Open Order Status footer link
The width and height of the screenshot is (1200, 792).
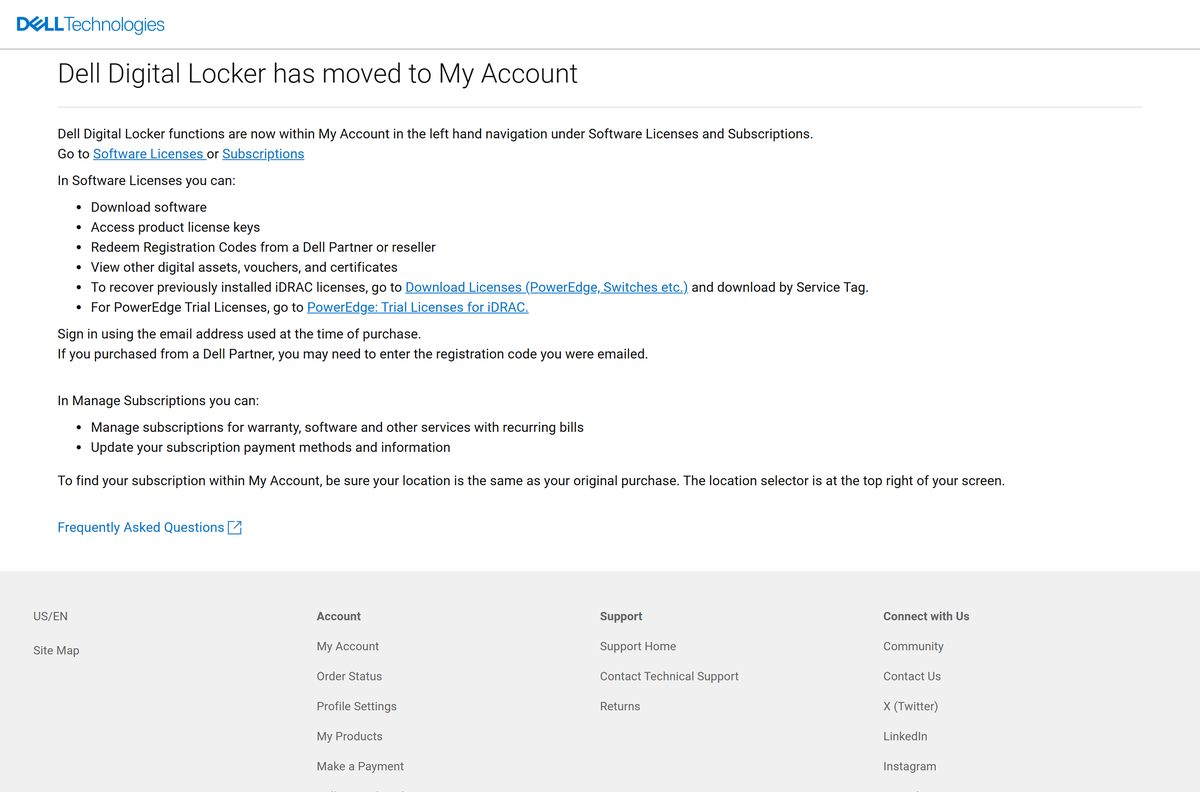349,676
